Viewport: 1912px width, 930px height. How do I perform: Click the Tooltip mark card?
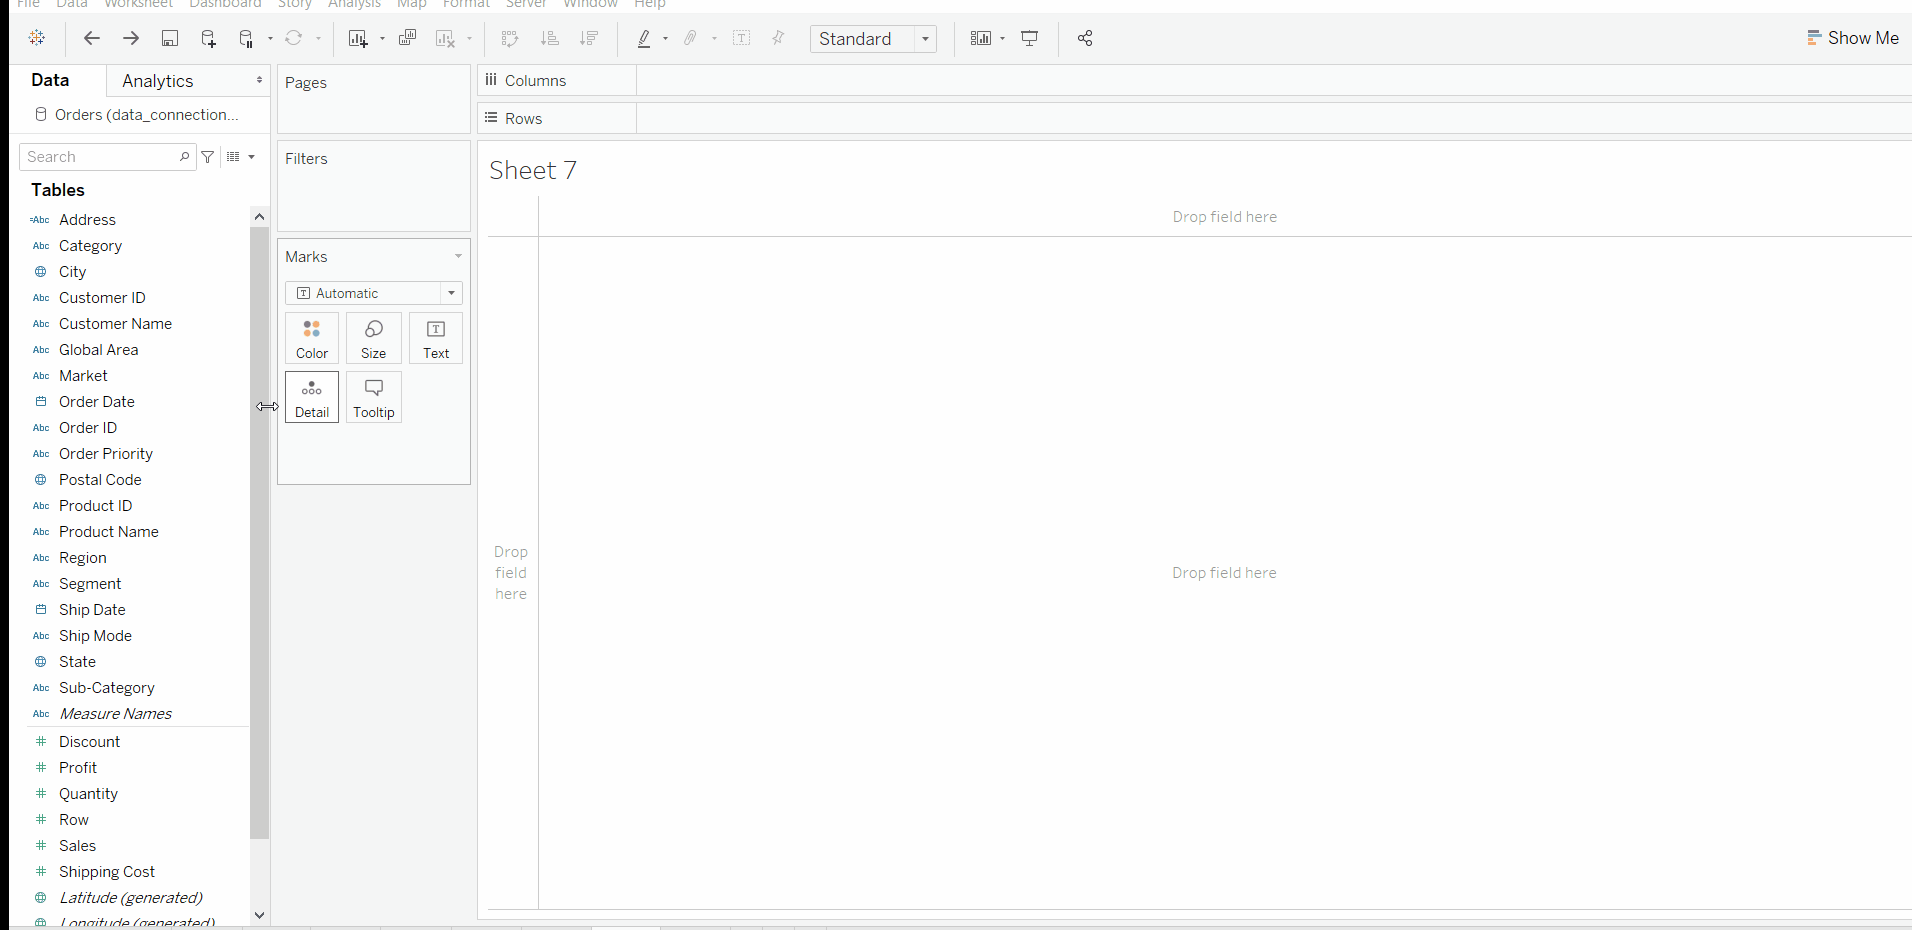[374, 397]
